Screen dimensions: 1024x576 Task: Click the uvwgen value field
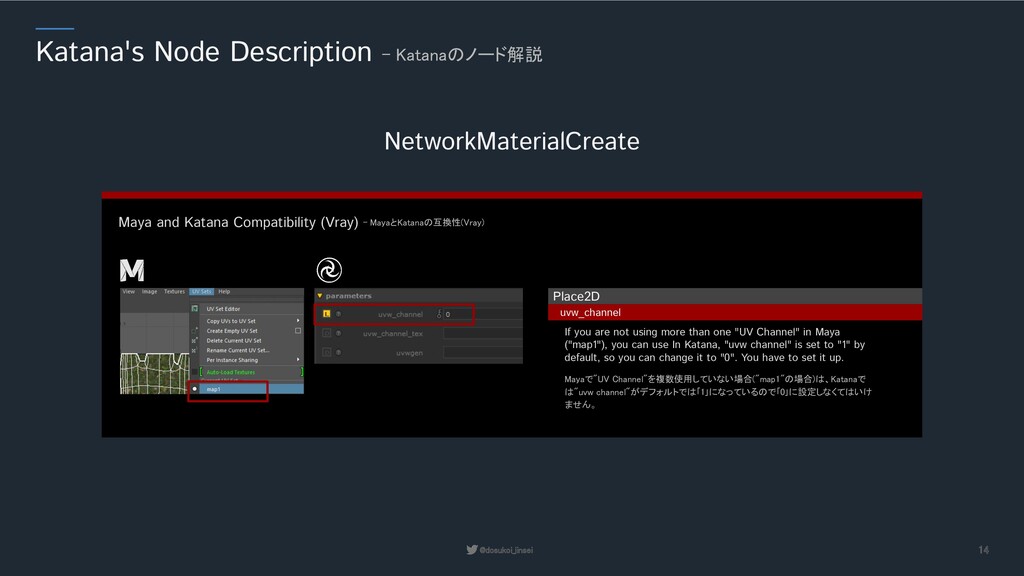(x=482, y=353)
